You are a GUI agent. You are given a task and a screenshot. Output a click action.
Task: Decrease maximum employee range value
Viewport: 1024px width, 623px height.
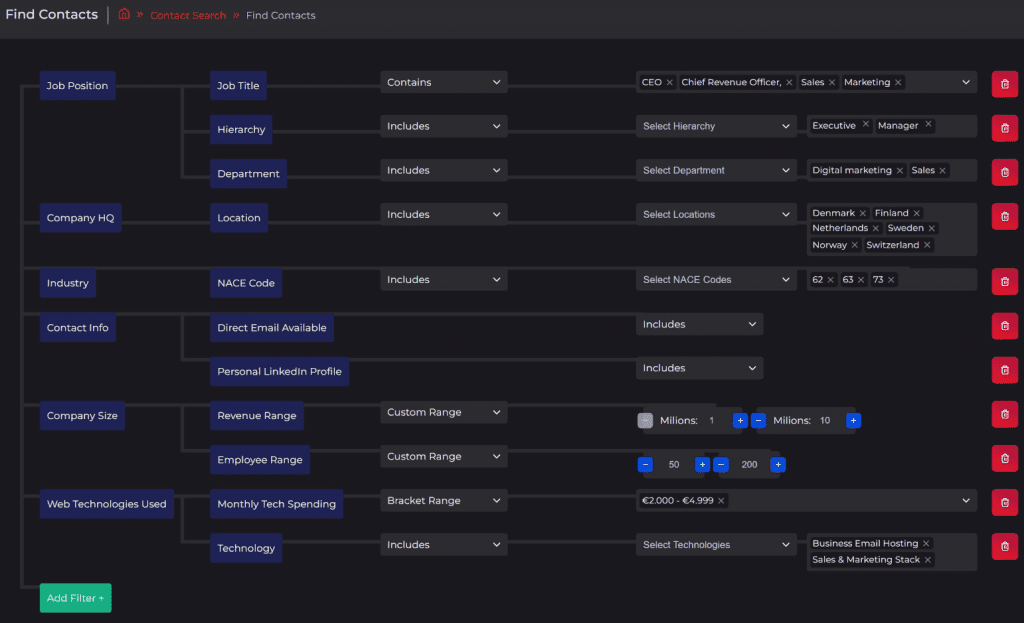click(721, 465)
